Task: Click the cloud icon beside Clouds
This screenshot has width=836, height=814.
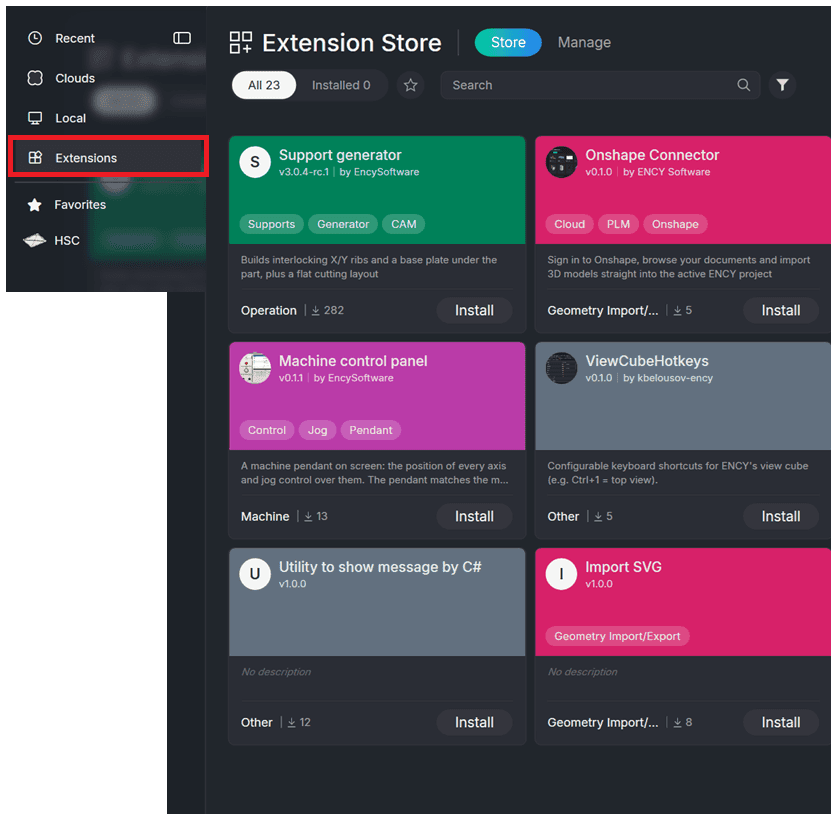Action: [35, 78]
